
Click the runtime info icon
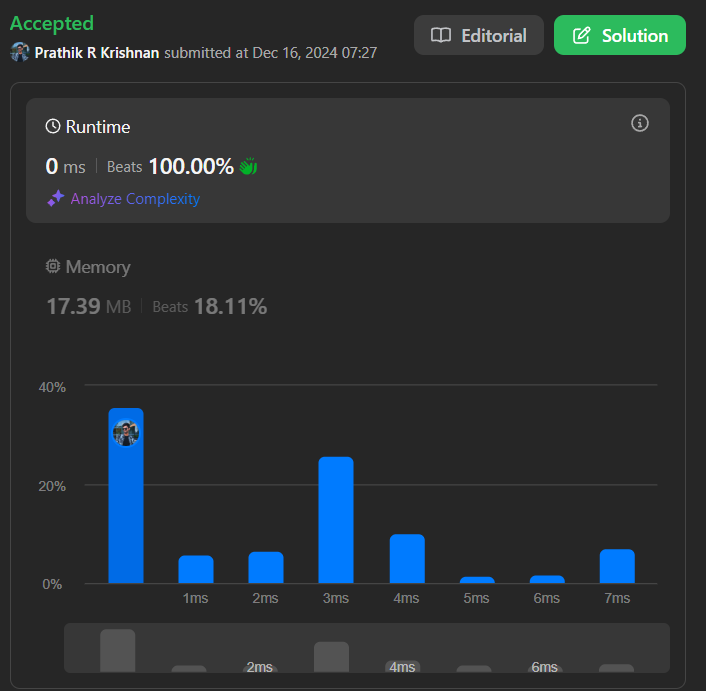[x=640, y=123]
